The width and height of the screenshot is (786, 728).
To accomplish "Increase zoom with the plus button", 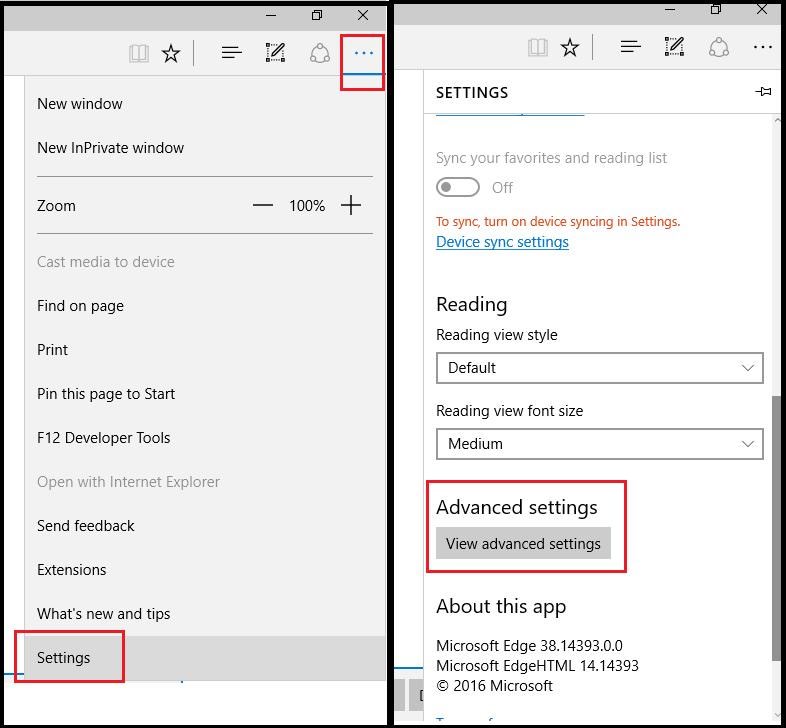I will pyautogui.click(x=351, y=206).
